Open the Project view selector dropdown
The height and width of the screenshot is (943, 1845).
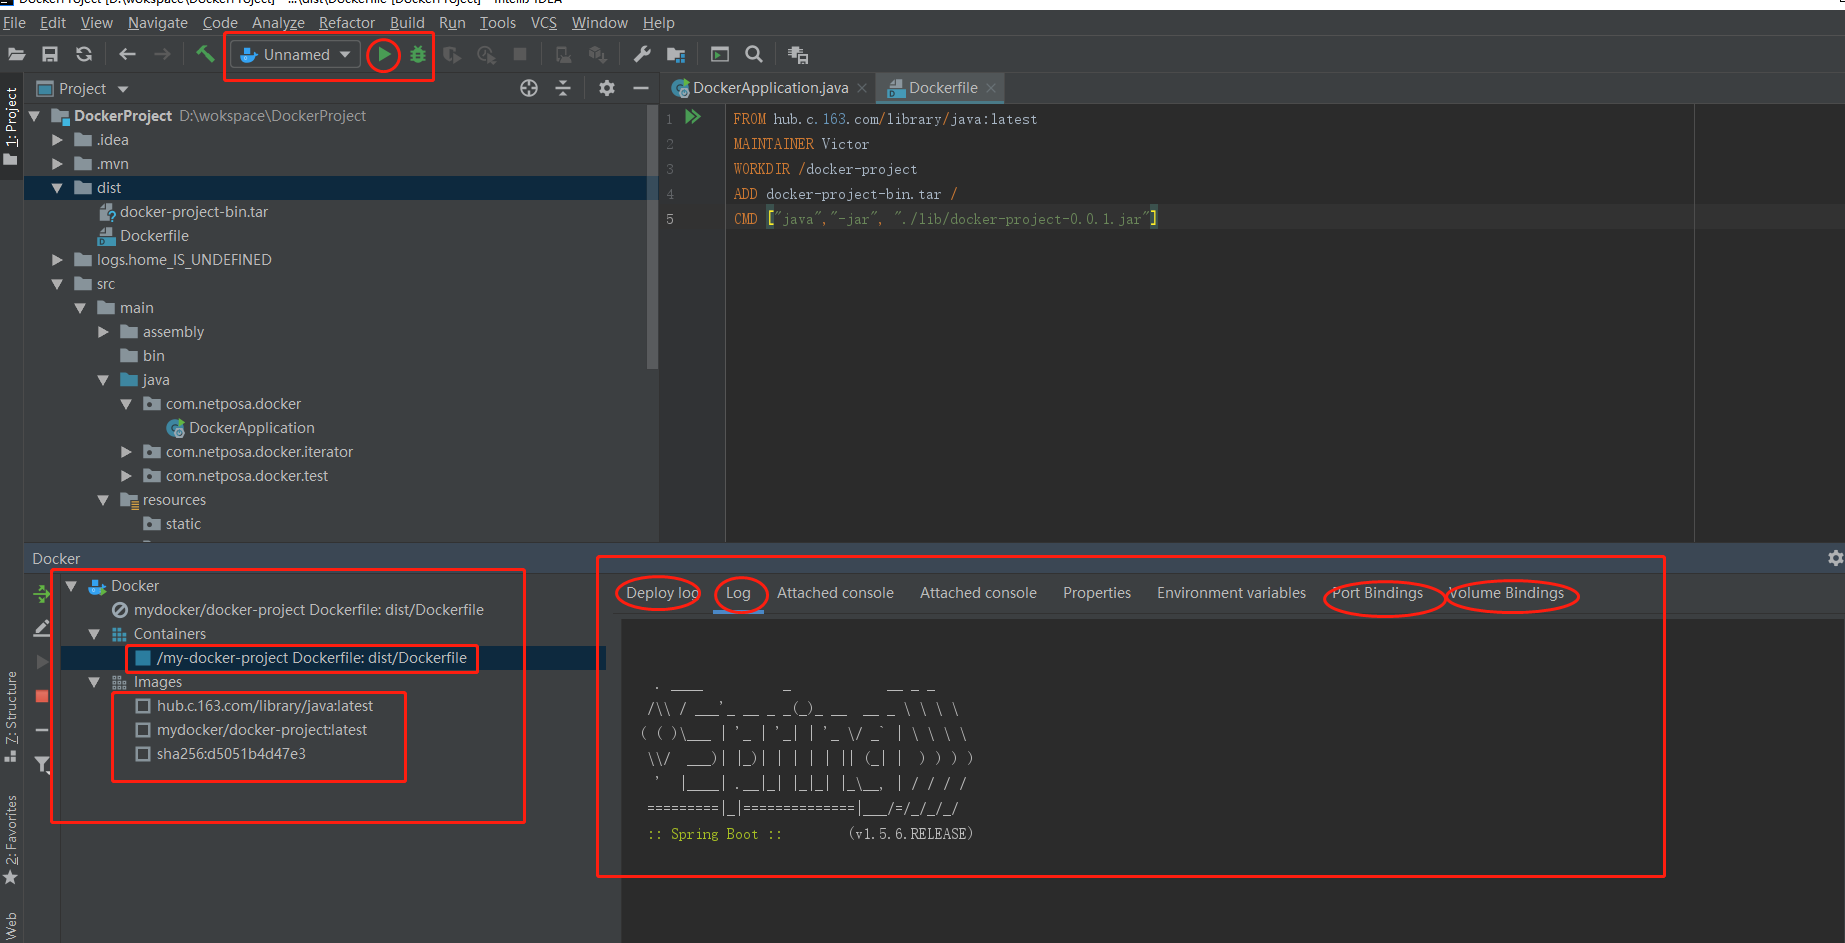pos(82,88)
